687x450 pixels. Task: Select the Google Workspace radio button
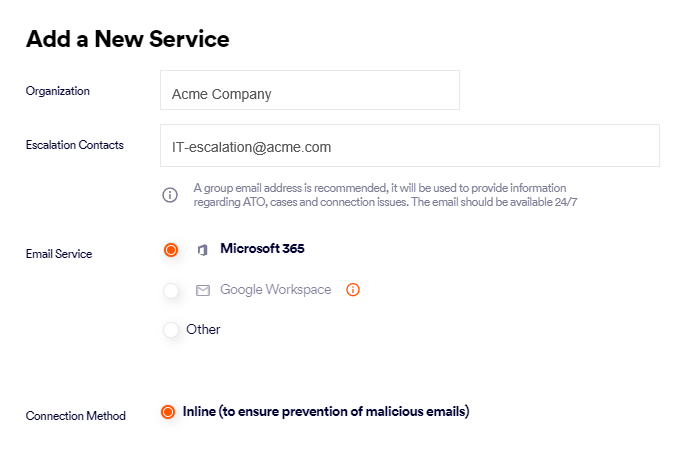171,290
